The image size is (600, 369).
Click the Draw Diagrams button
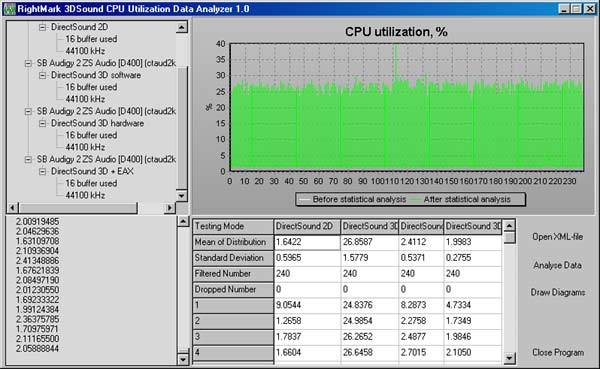tap(558, 292)
